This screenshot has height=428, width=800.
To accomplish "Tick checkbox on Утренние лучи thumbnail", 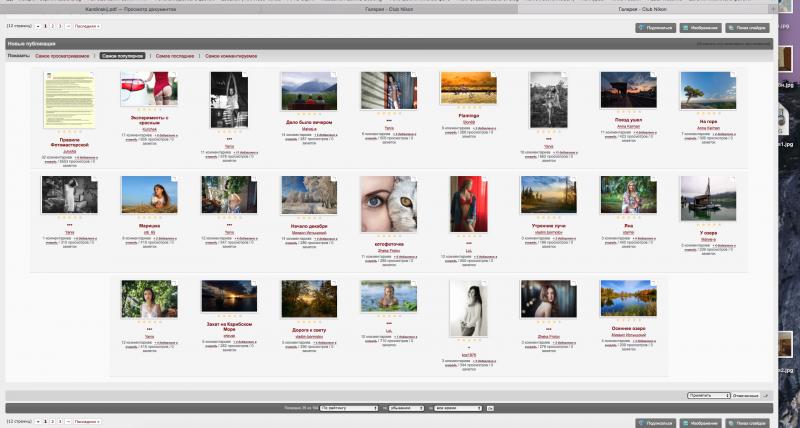I will click(x=573, y=179).
